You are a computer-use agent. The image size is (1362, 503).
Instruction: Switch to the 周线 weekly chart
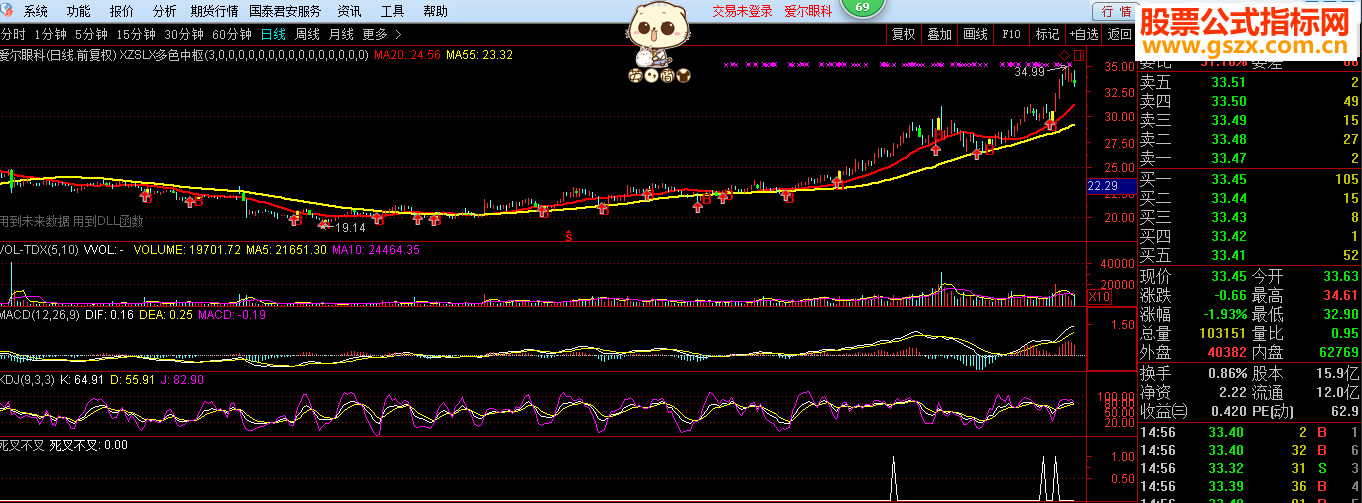pyautogui.click(x=307, y=34)
